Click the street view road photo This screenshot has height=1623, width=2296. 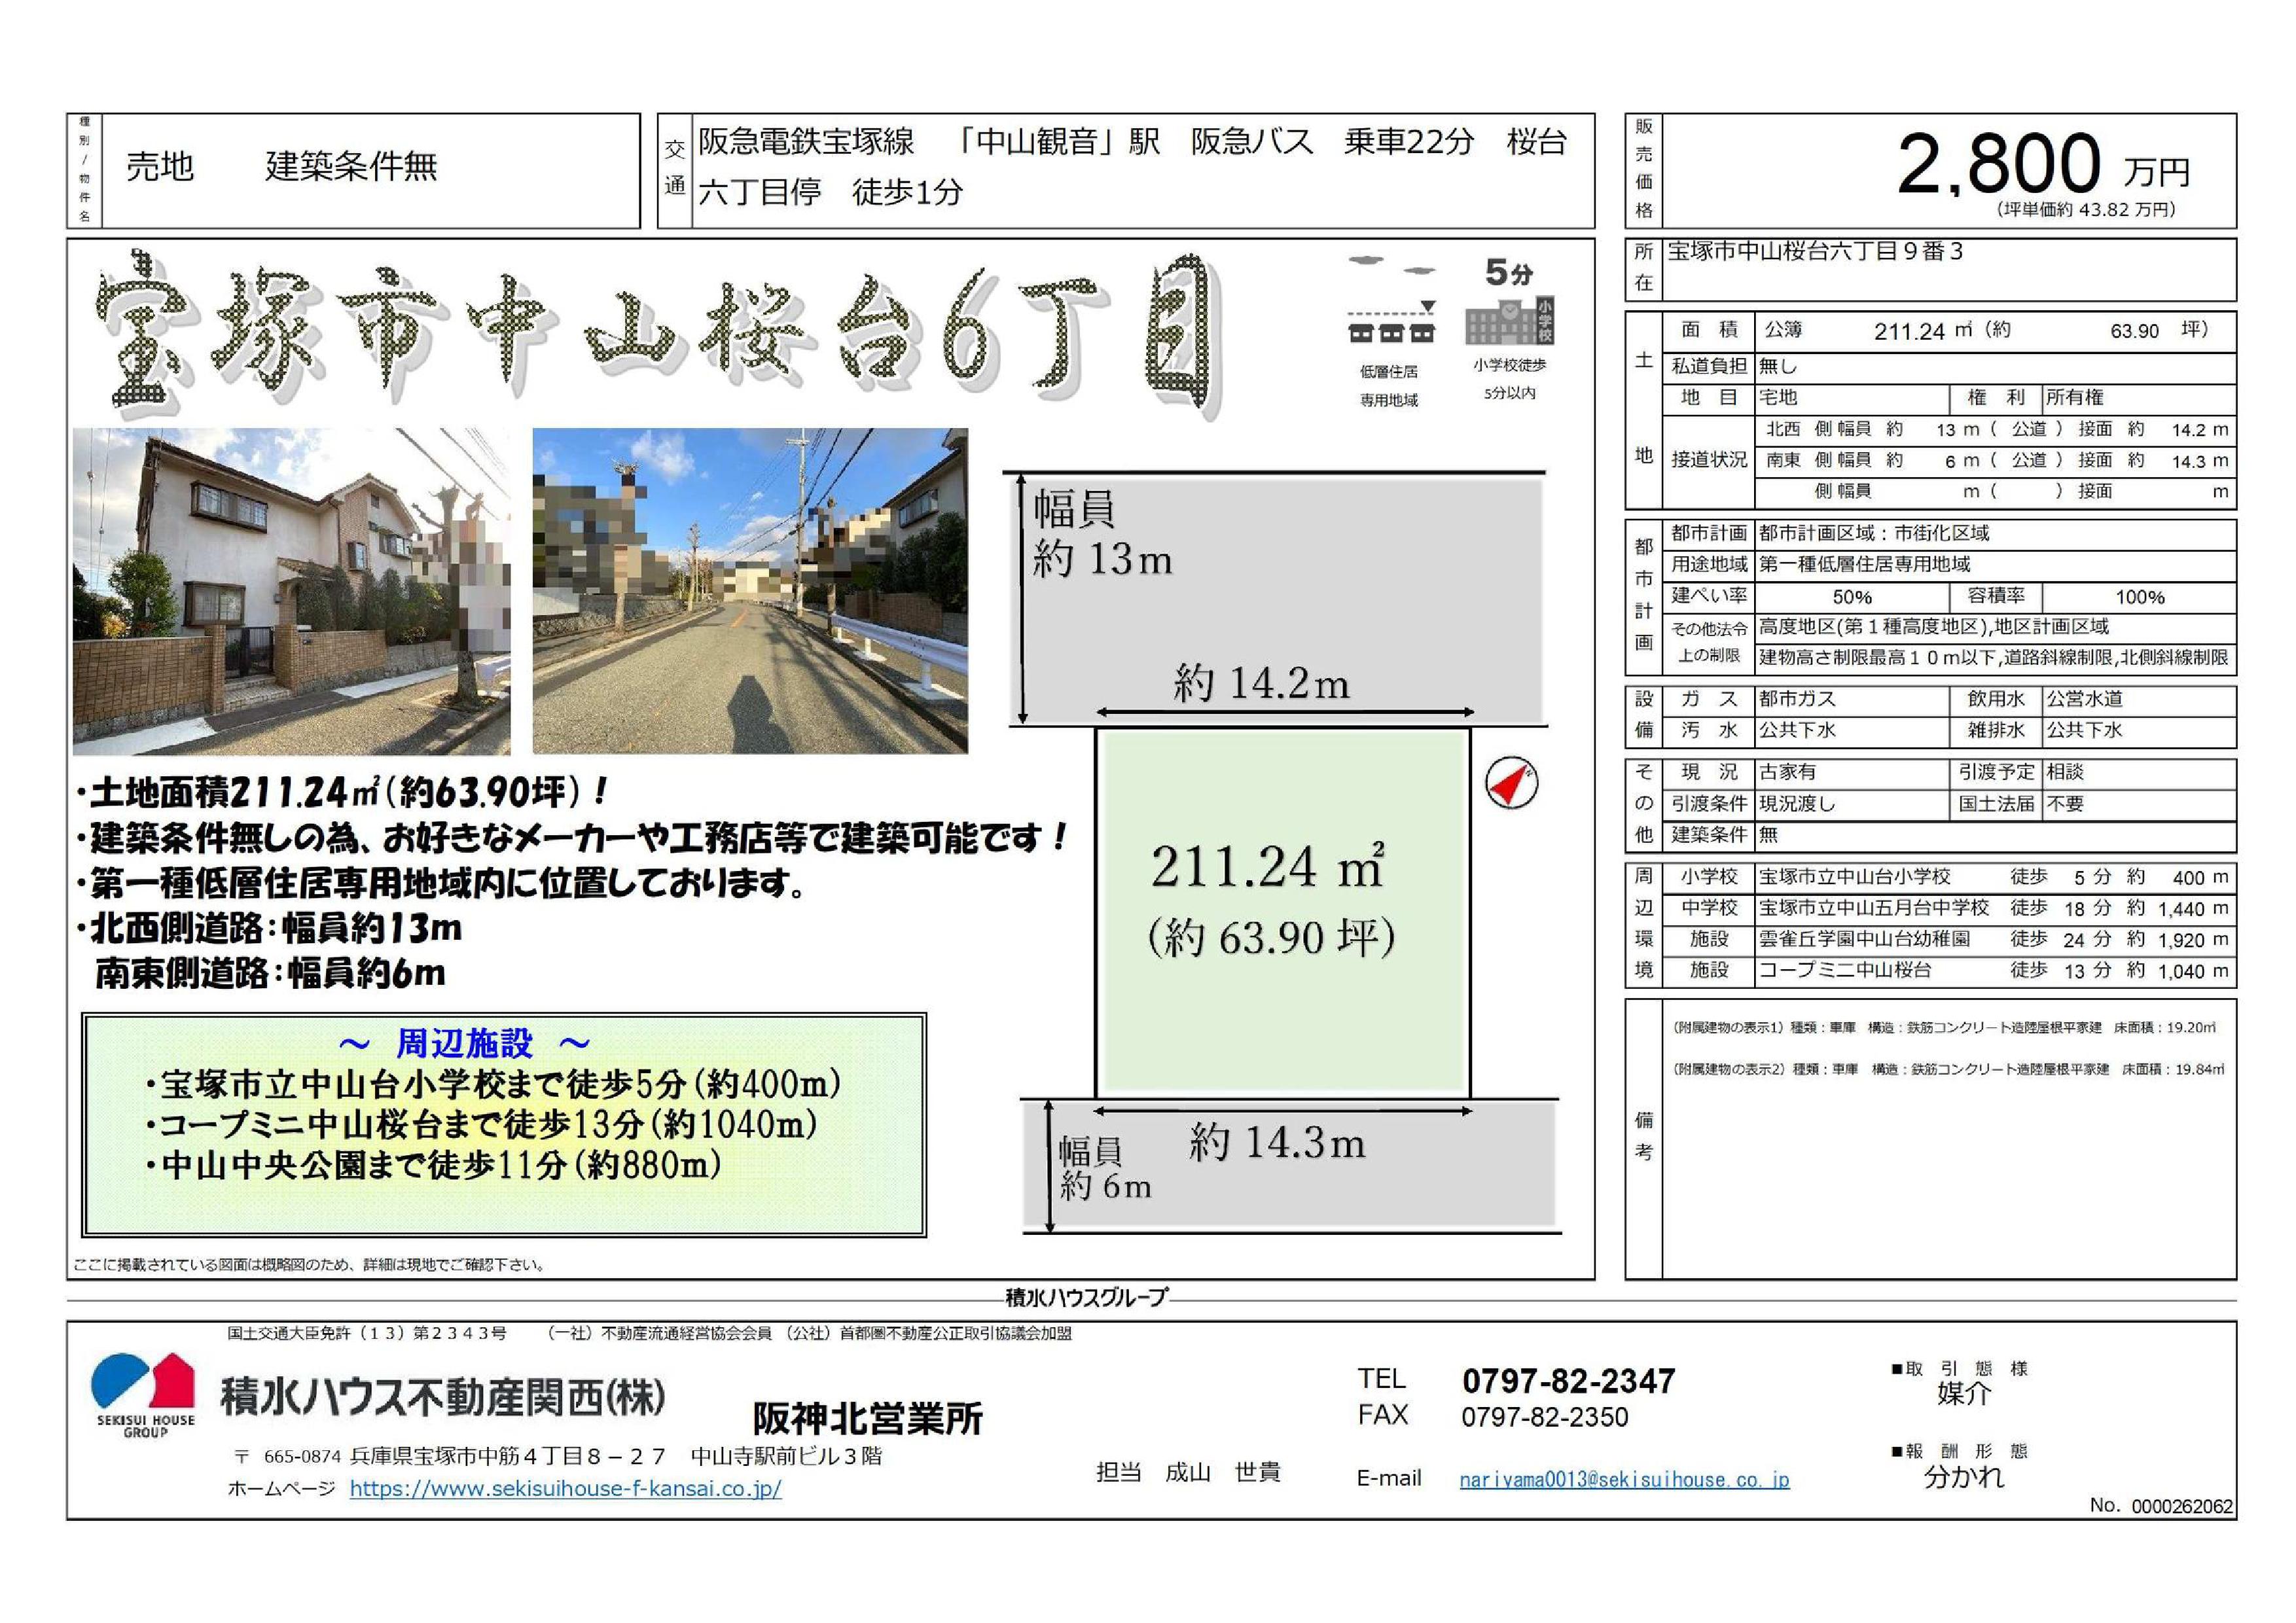[x=749, y=591]
